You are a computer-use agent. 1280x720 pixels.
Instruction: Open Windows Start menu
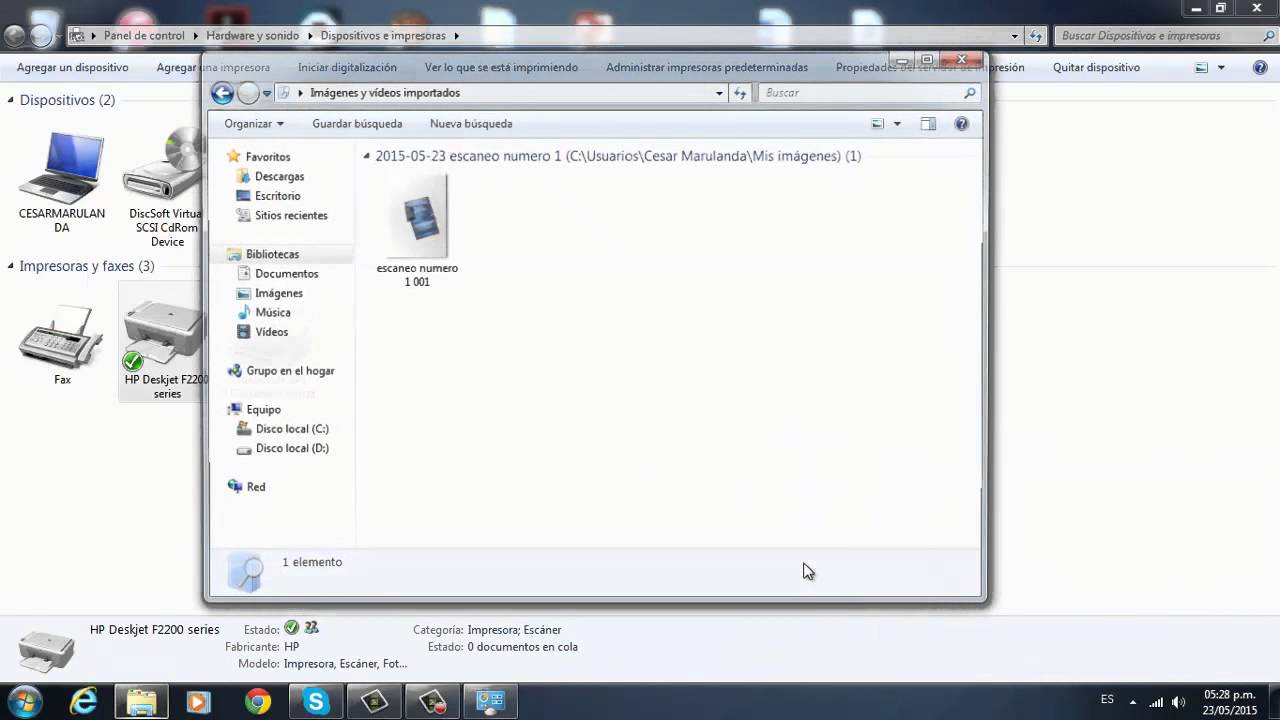(x=25, y=702)
